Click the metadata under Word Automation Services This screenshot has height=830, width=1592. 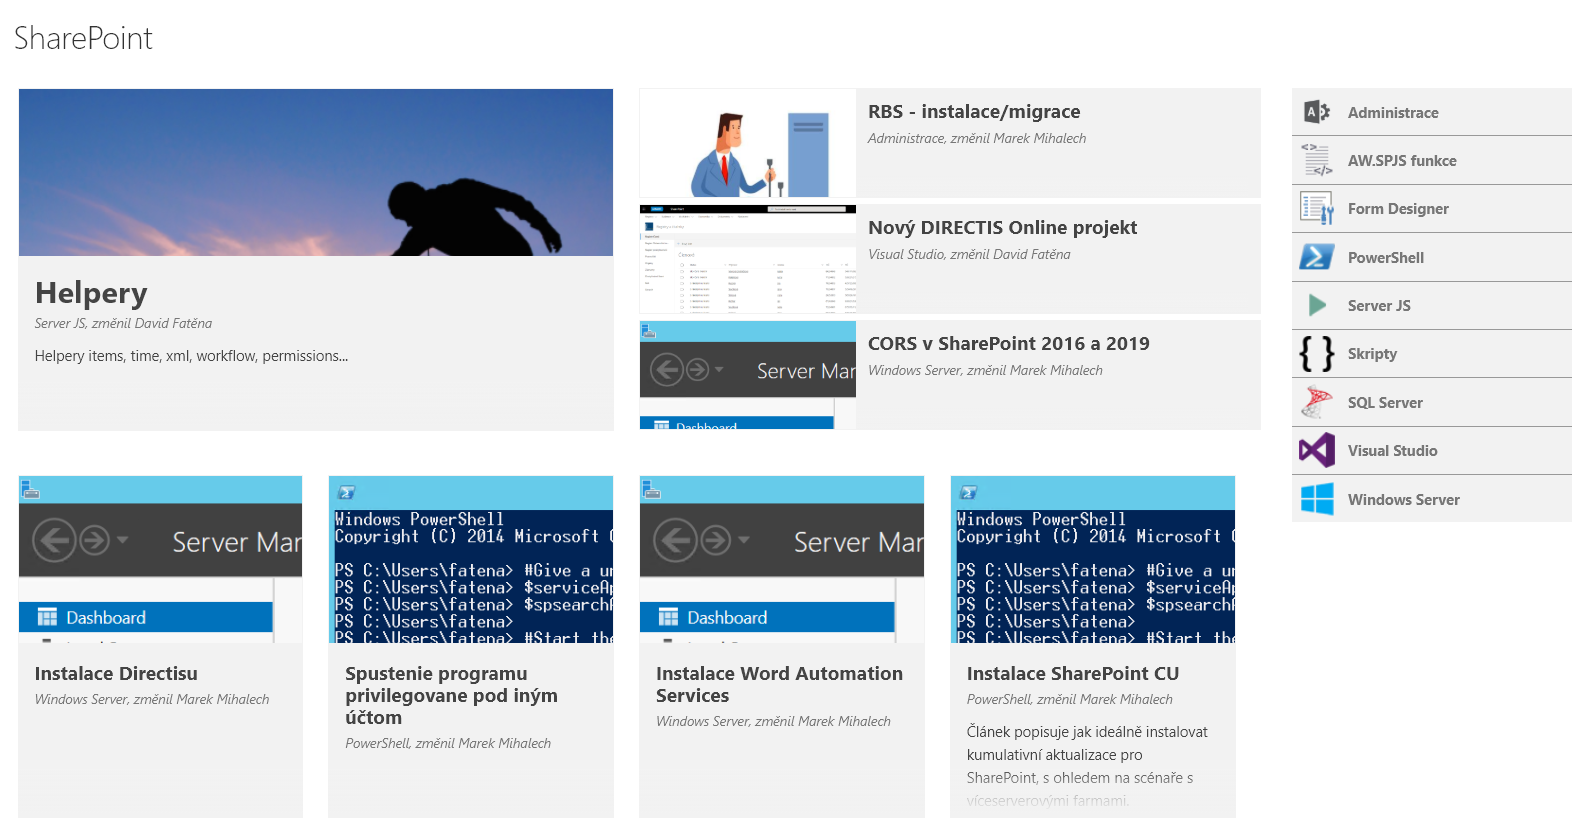[773, 722]
